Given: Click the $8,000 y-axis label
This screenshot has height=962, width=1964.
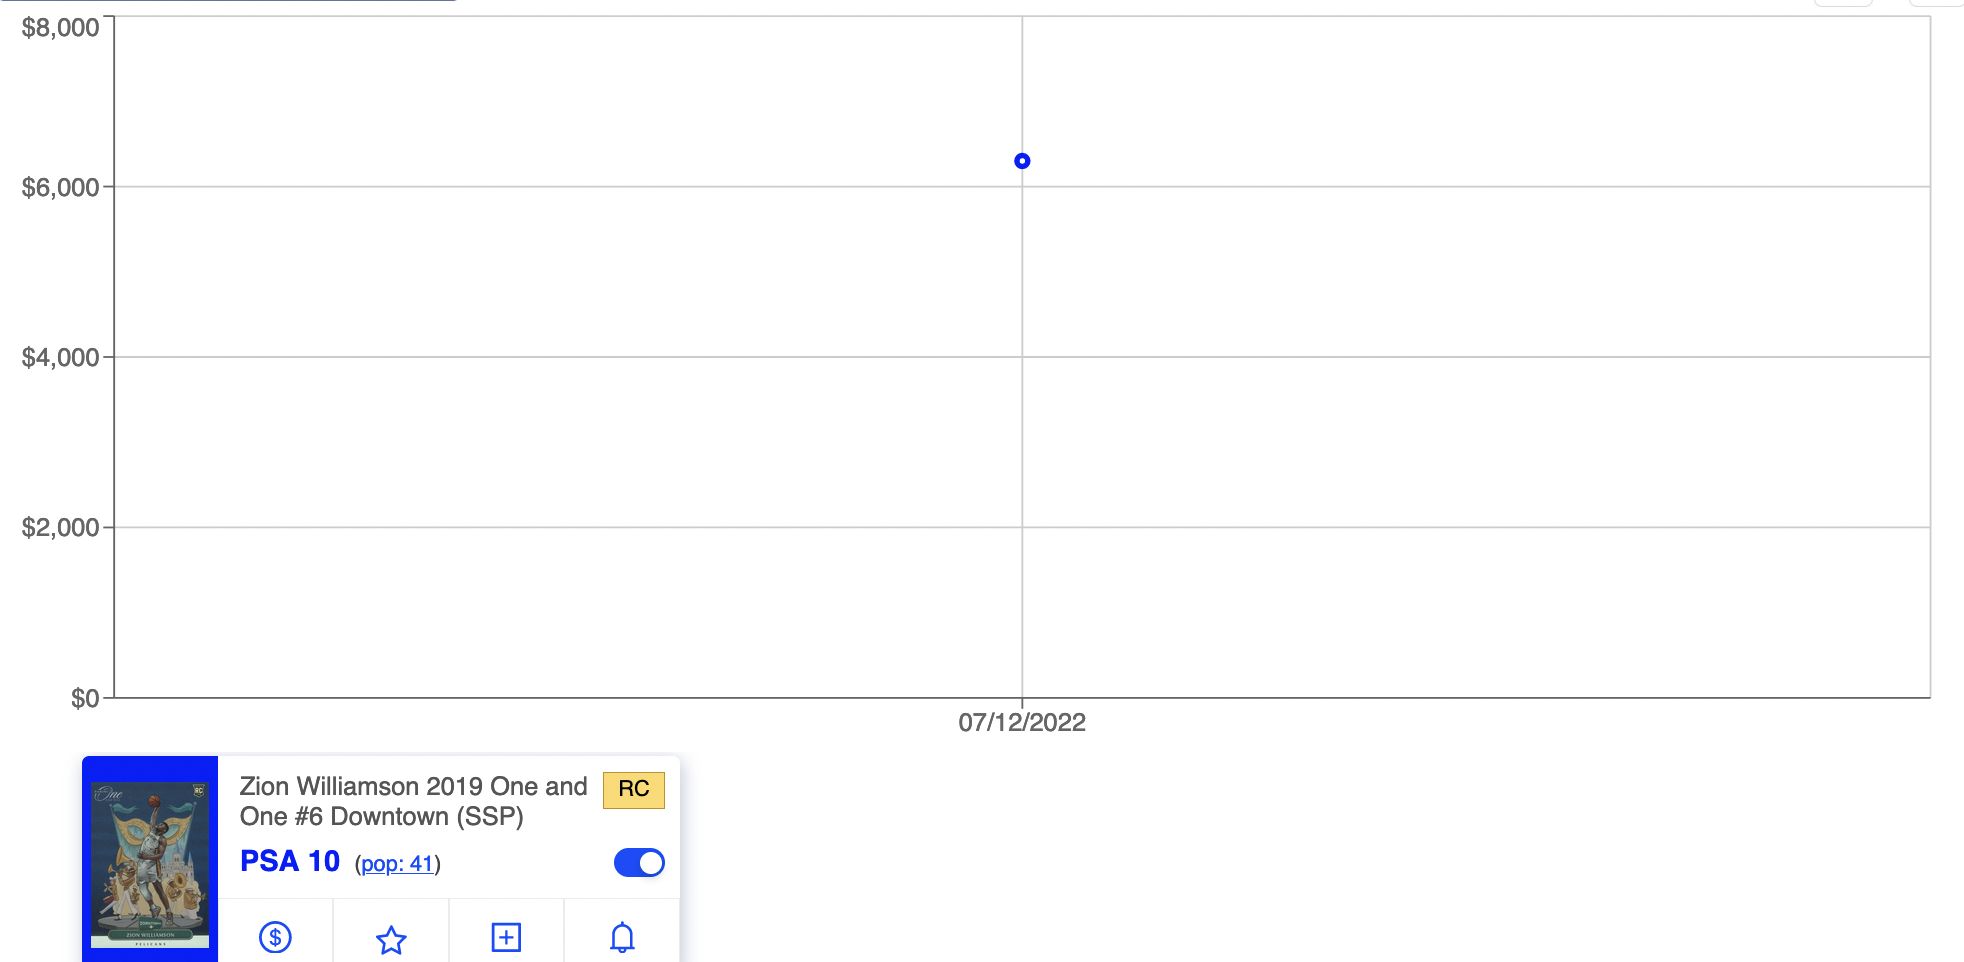Looking at the screenshot, I should pyautogui.click(x=60, y=27).
